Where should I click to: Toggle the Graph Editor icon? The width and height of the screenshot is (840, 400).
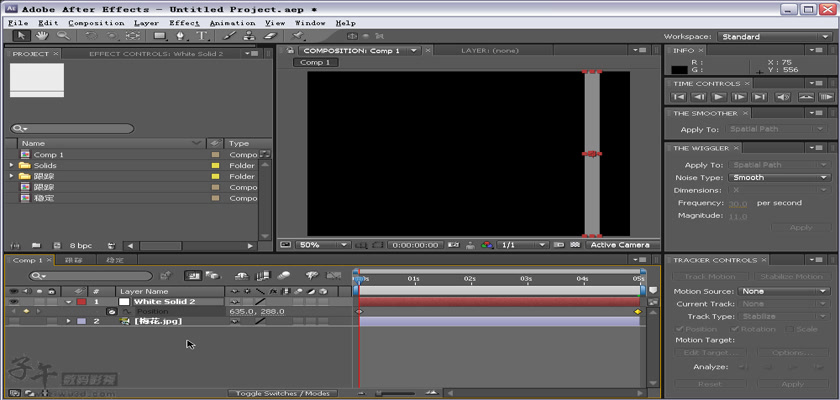(333, 276)
